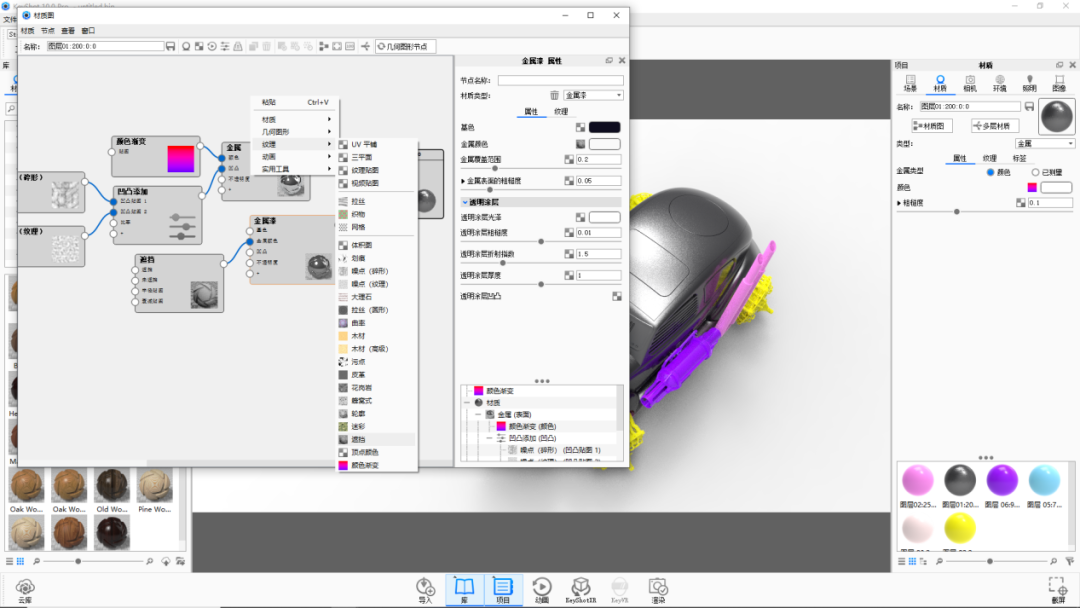Image resolution: width=1080 pixels, height=608 pixels.
Task: Switch to the 标签 tab in the project material panel
Action: tap(1019, 158)
